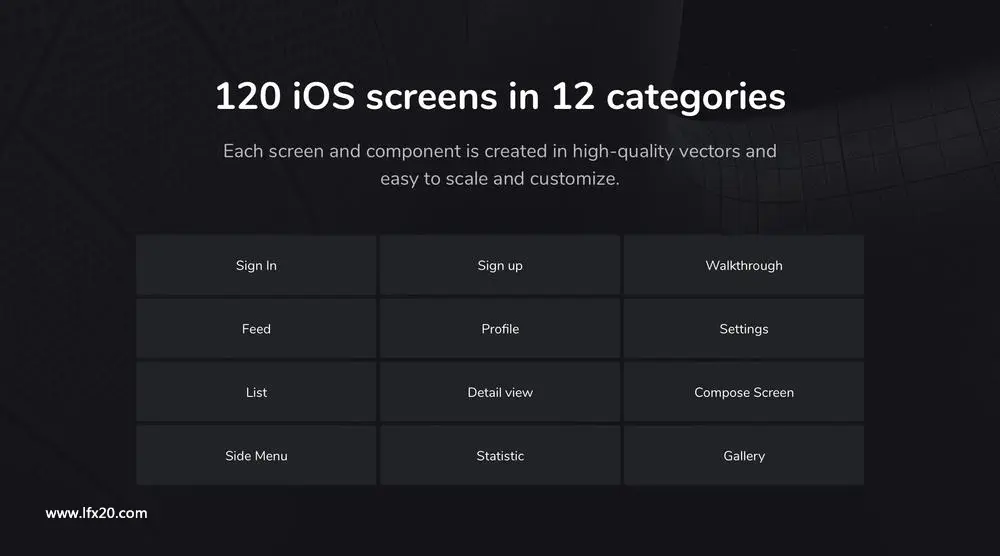Open the Profile category tile
This screenshot has width=1000, height=556.
click(x=500, y=329)
